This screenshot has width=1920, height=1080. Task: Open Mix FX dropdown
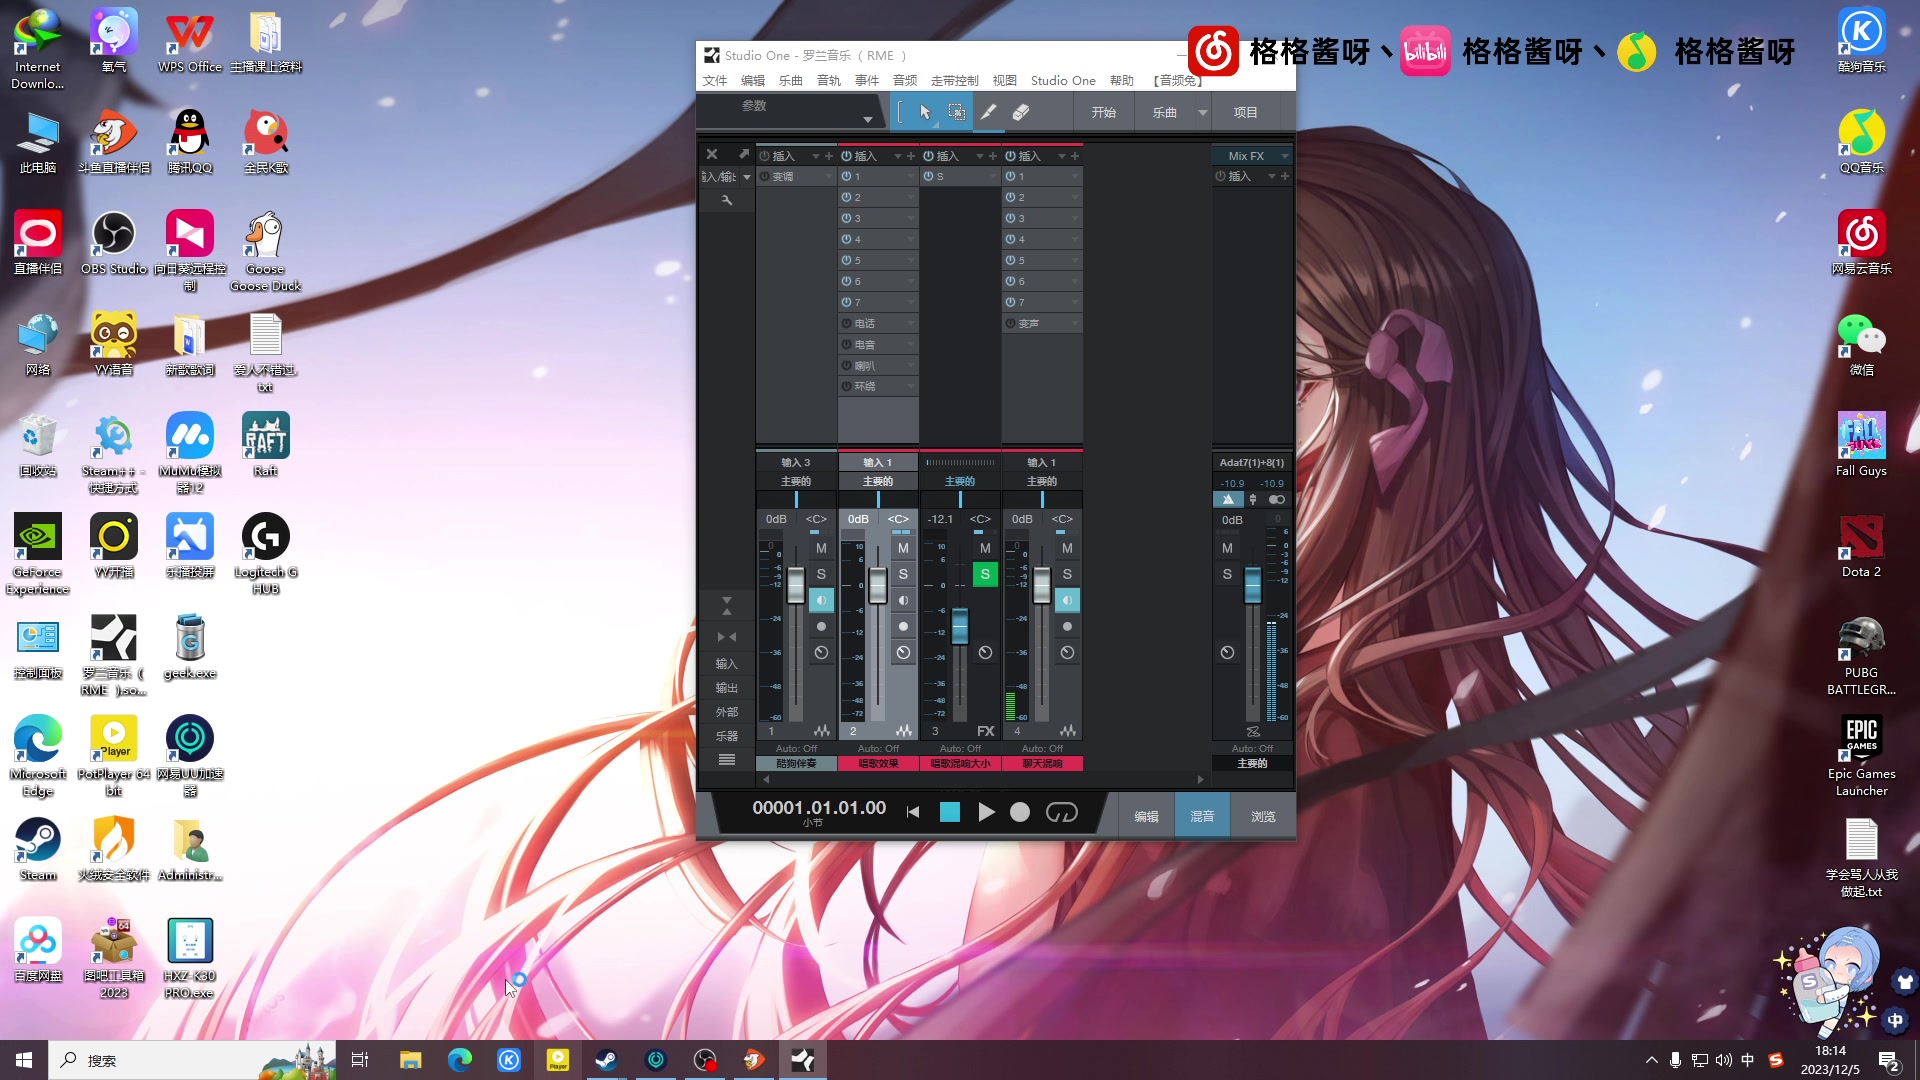[x=1285, y=156]
